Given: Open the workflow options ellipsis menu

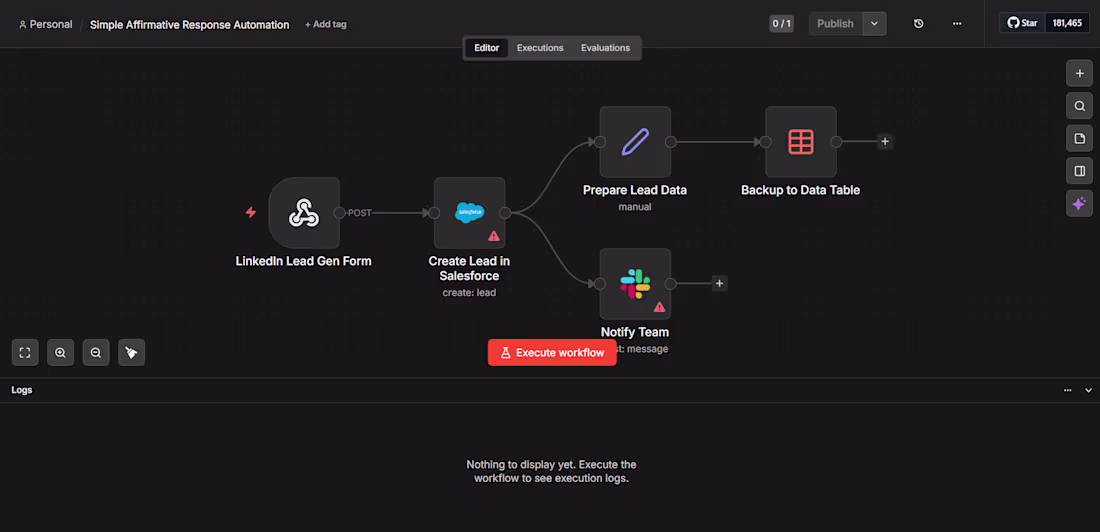Looking at the screenshot, I should point(957,23).
